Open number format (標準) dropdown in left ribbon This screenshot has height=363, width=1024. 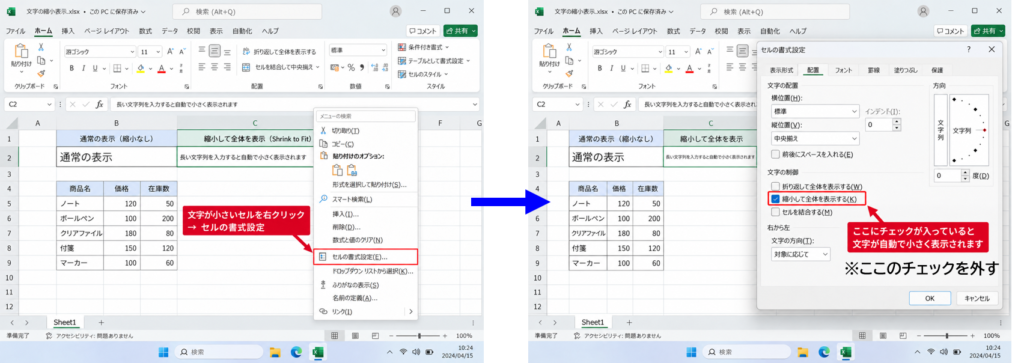point(383,51)
